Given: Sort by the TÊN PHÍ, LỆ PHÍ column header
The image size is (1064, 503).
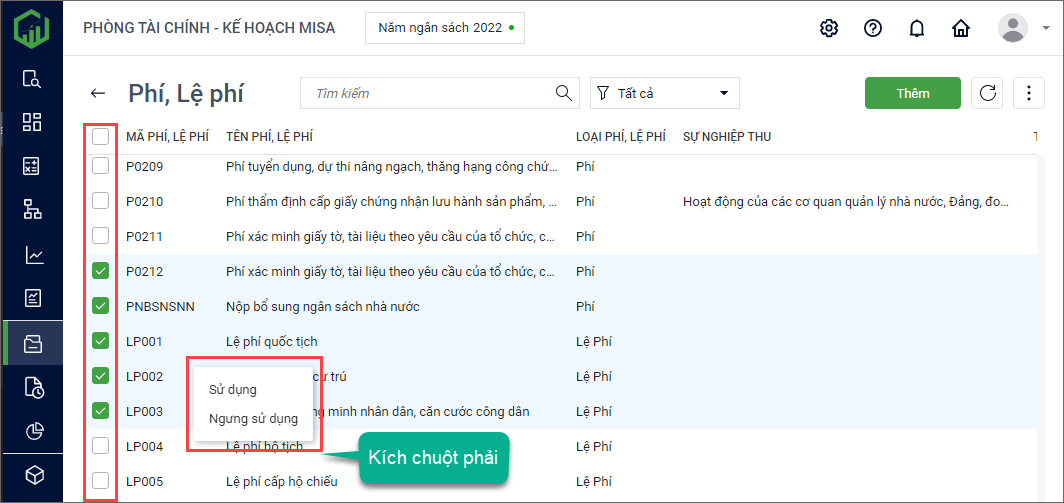Looking at the screenshot, I should pos(270,136).
